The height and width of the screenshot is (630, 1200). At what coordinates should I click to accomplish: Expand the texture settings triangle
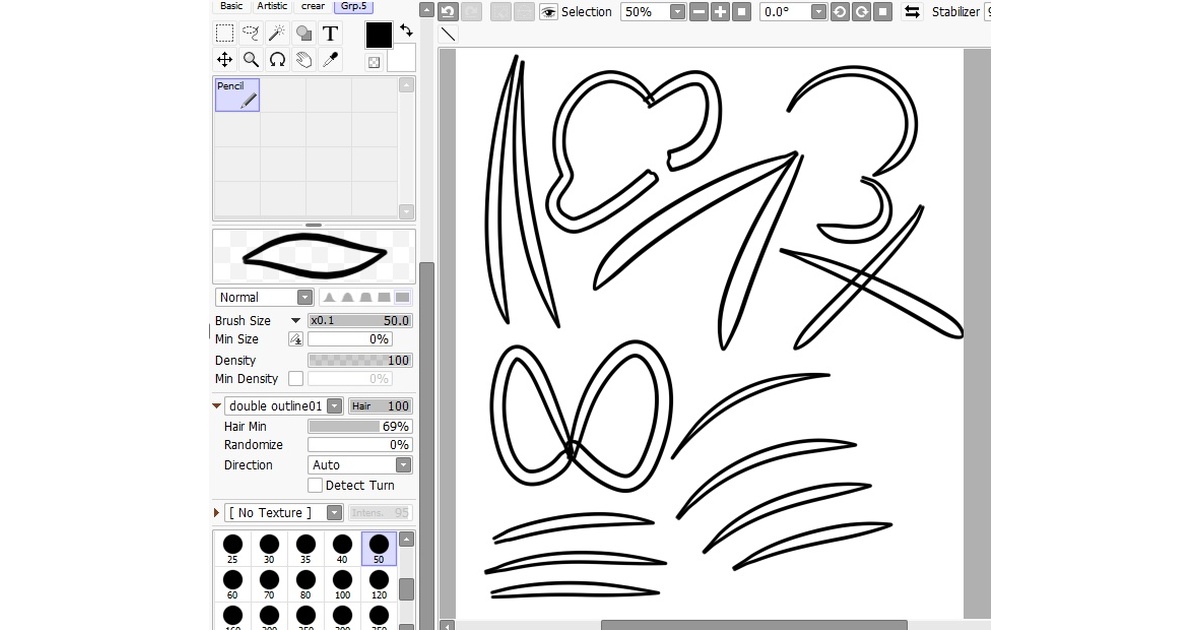(217, 513)
